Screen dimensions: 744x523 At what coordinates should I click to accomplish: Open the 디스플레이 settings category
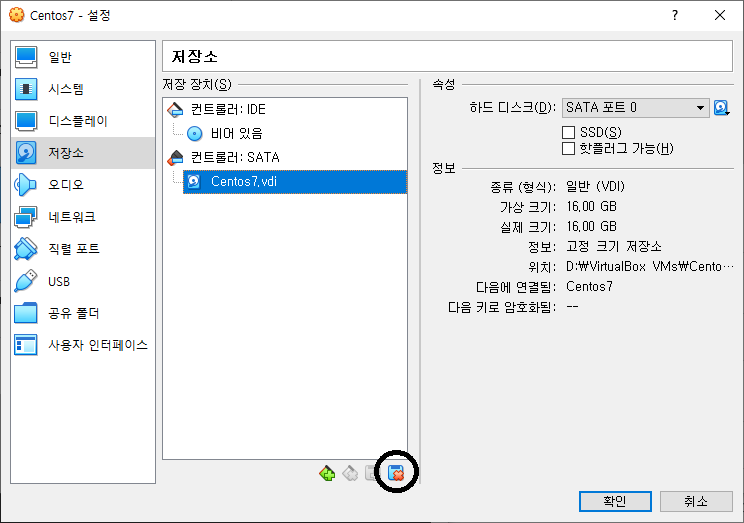(x=83, y=121)
